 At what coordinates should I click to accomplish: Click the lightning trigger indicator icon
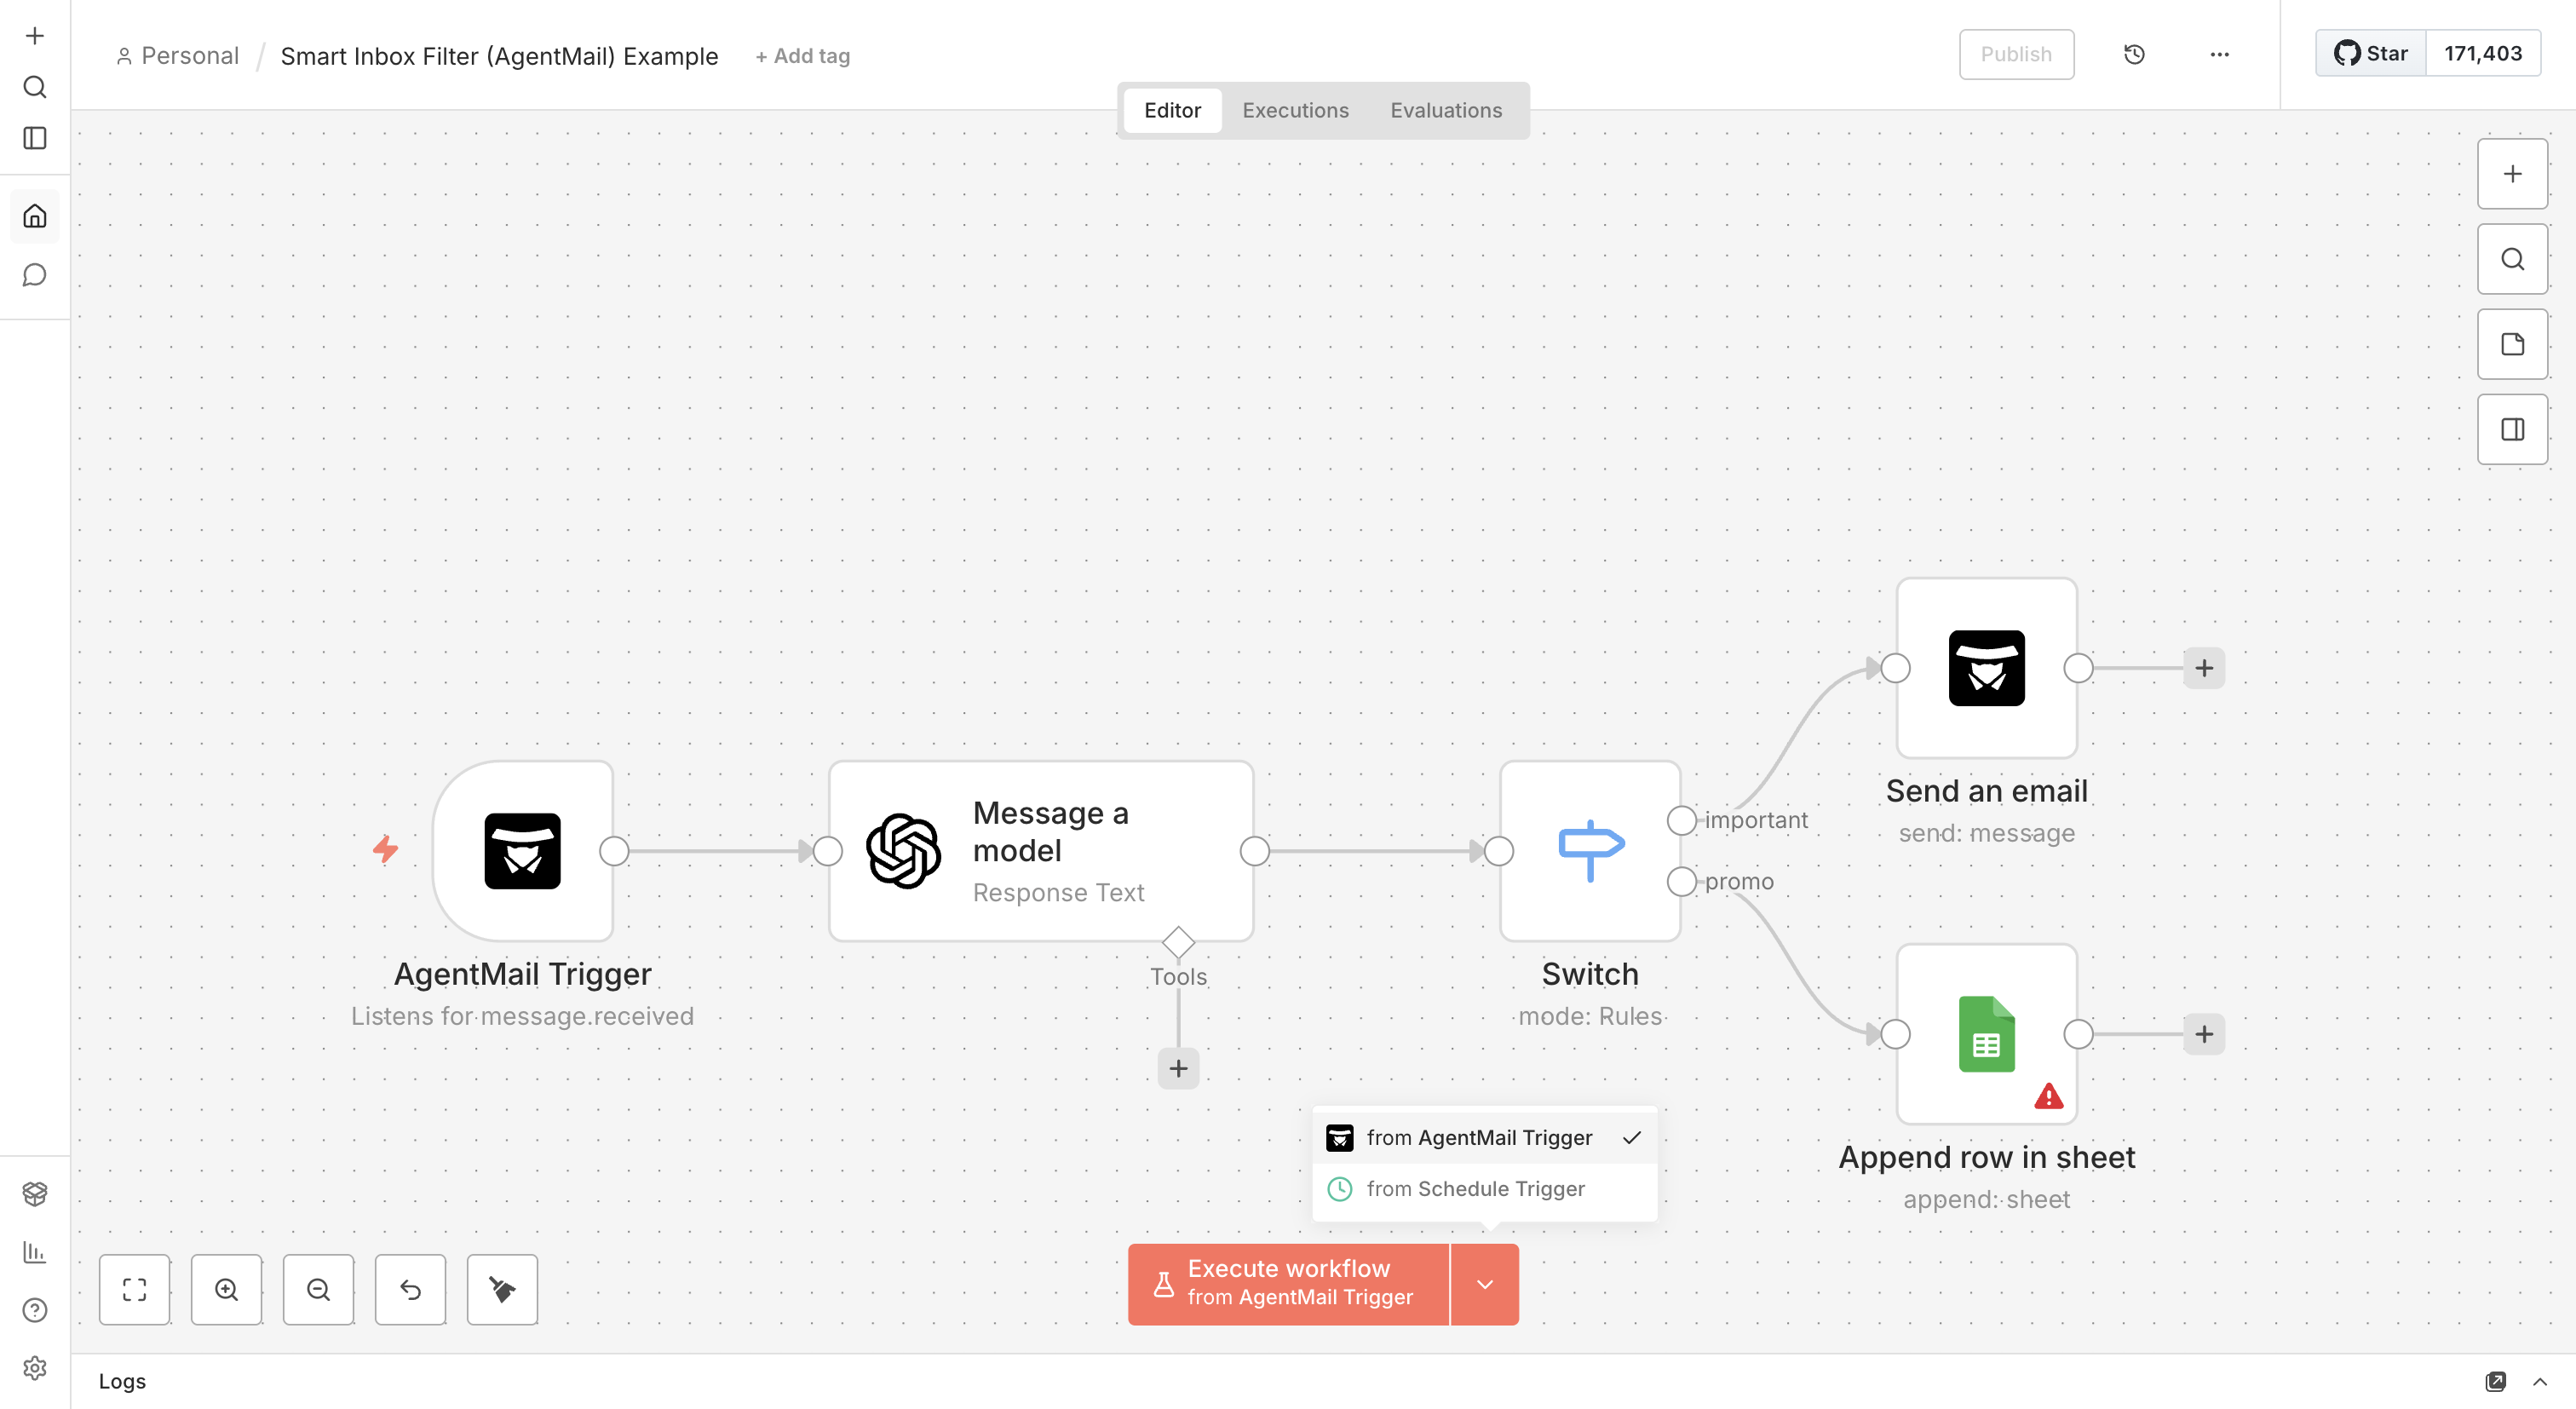point(385,849)
